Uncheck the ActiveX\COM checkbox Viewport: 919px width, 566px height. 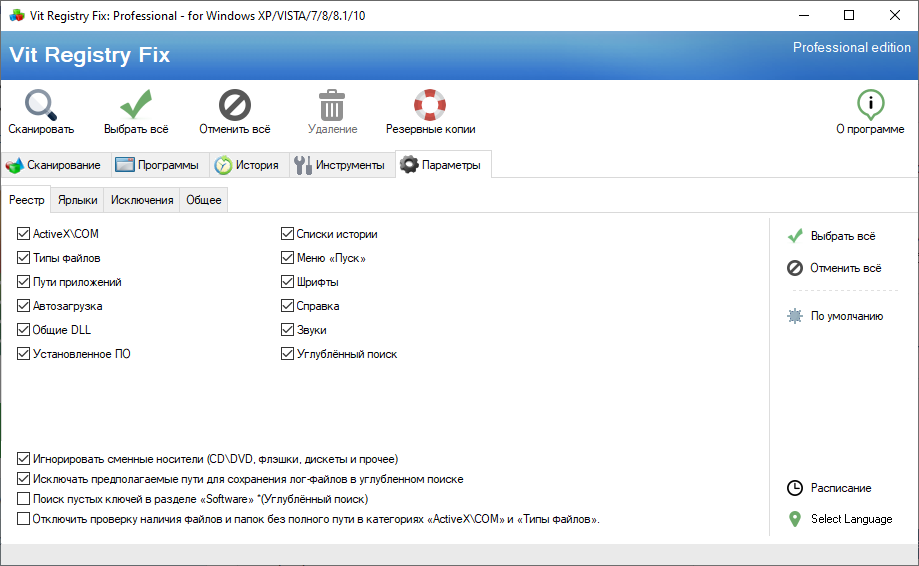click(23, 234)
